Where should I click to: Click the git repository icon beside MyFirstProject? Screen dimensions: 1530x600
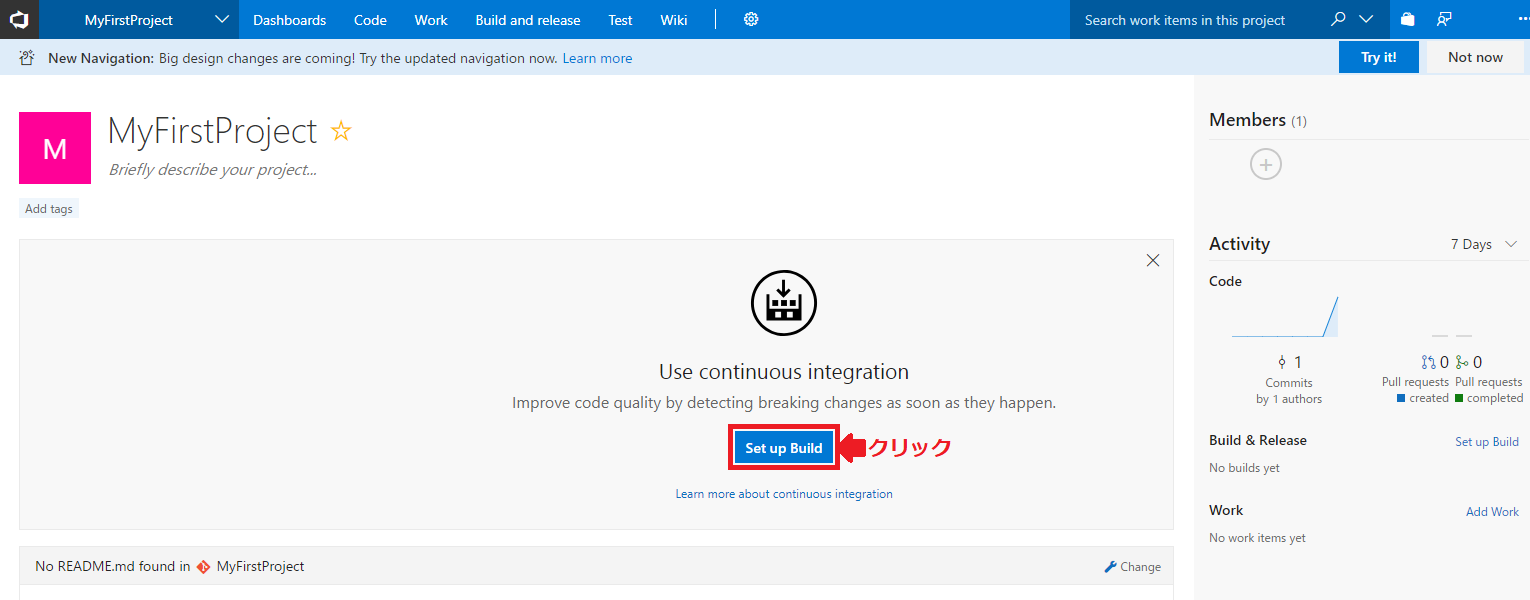pyautogui.click(x=204, y=566)
